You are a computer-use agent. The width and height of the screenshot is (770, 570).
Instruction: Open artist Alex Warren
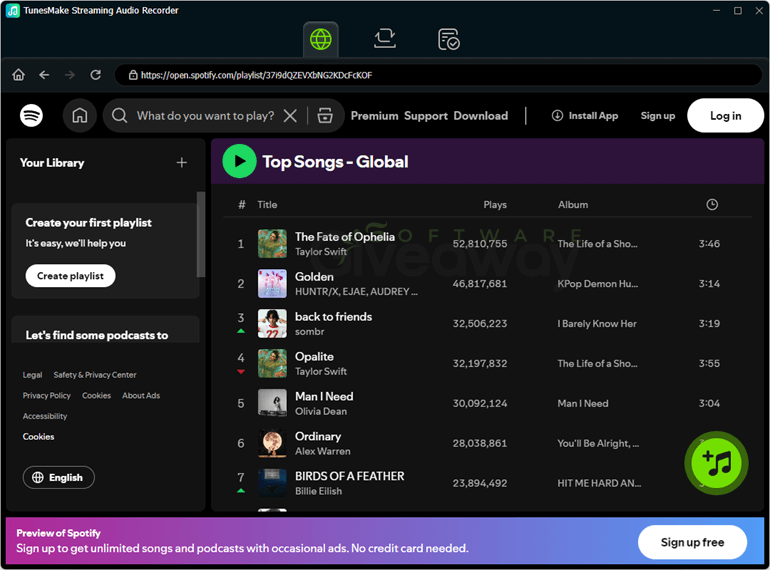click(323, 451)
